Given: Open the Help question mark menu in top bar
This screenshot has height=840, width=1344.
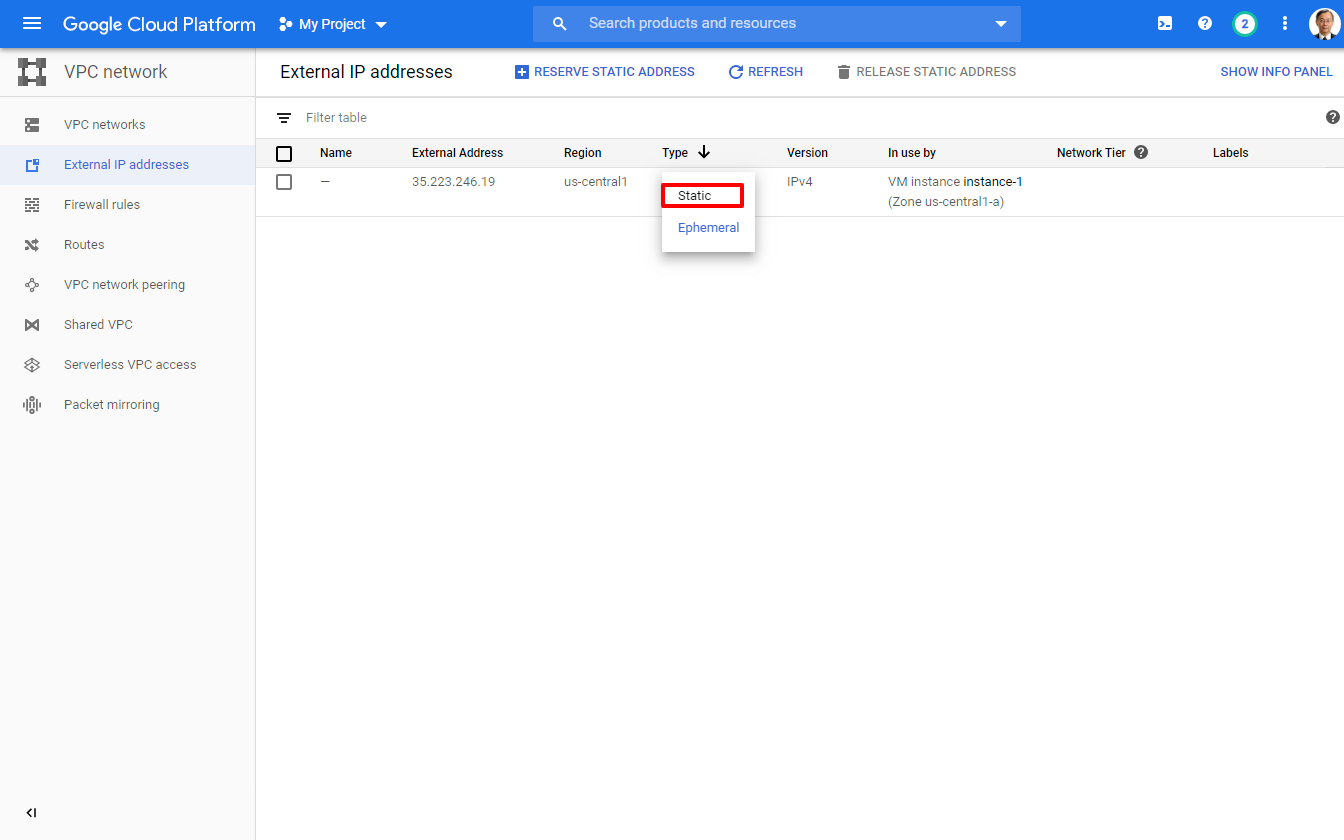Looking at the screenshot, I should coord(1205,23).
